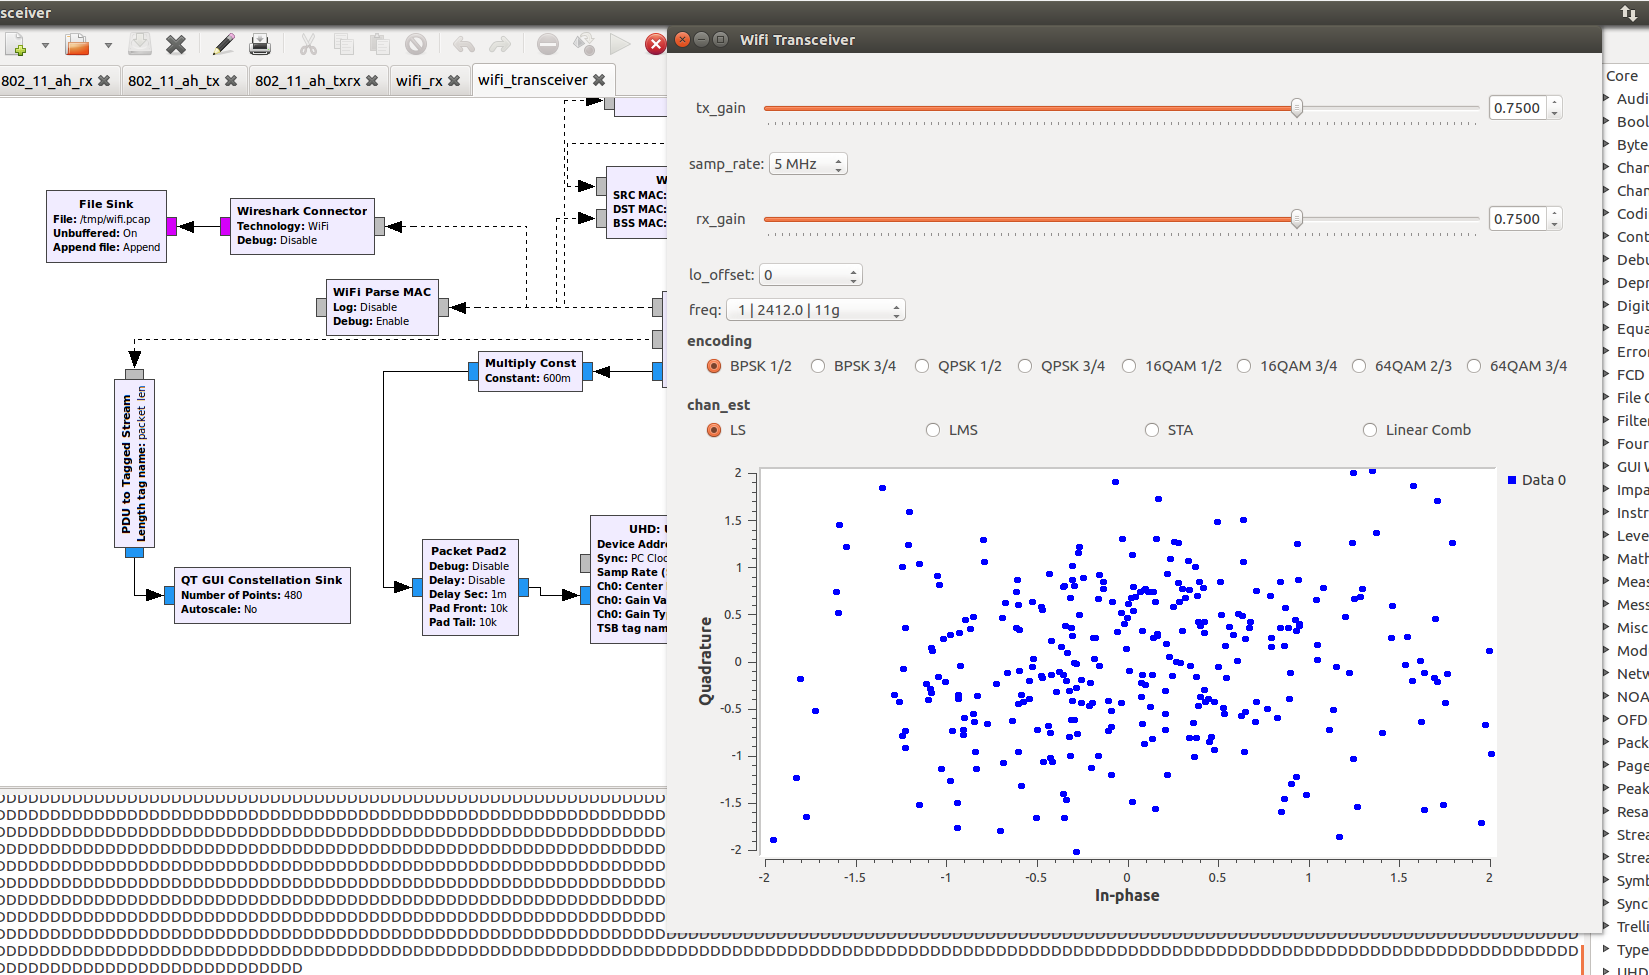The image size is (1649, 975).
Task: Open an existing flow graph file
Action: point(75,43)
